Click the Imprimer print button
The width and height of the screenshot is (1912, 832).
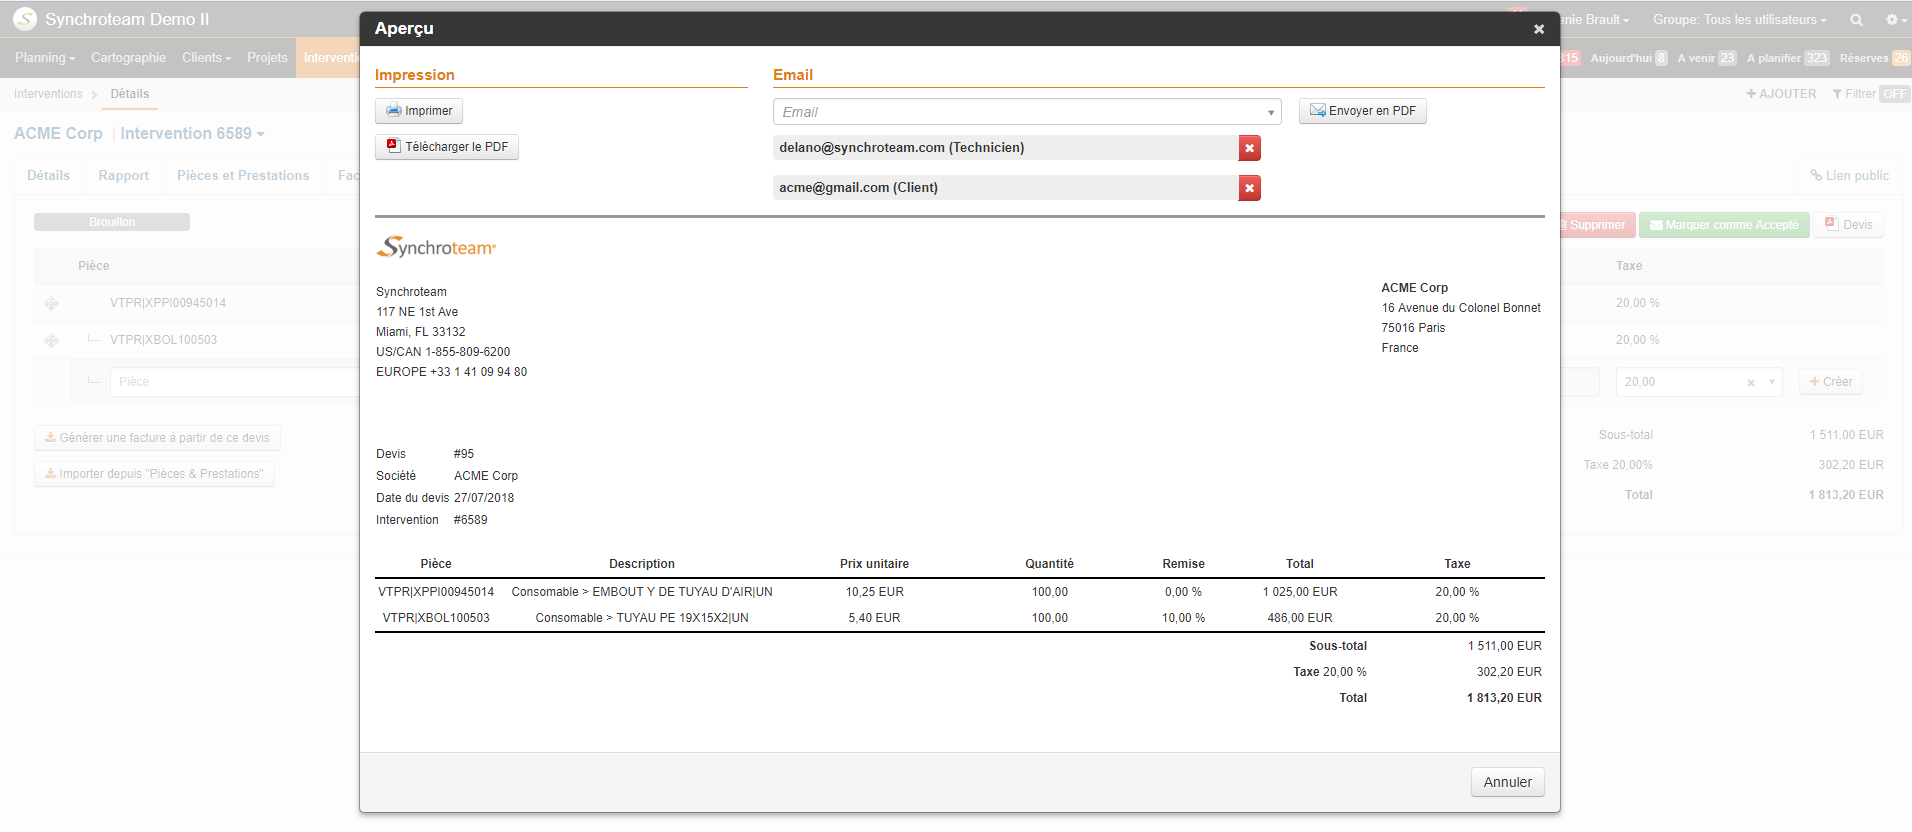419,111
